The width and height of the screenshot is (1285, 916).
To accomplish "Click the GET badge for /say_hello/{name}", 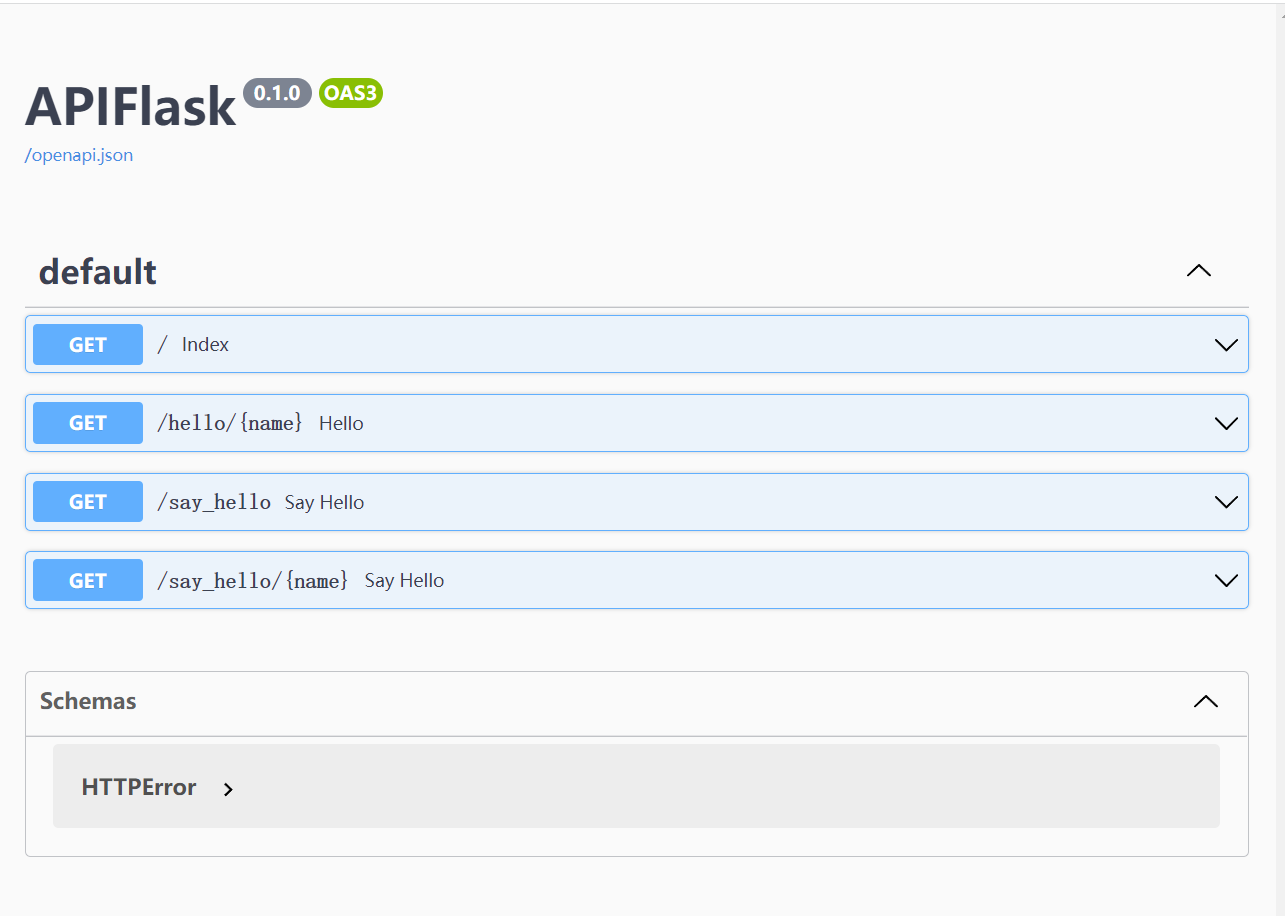I will pos(88,580).
